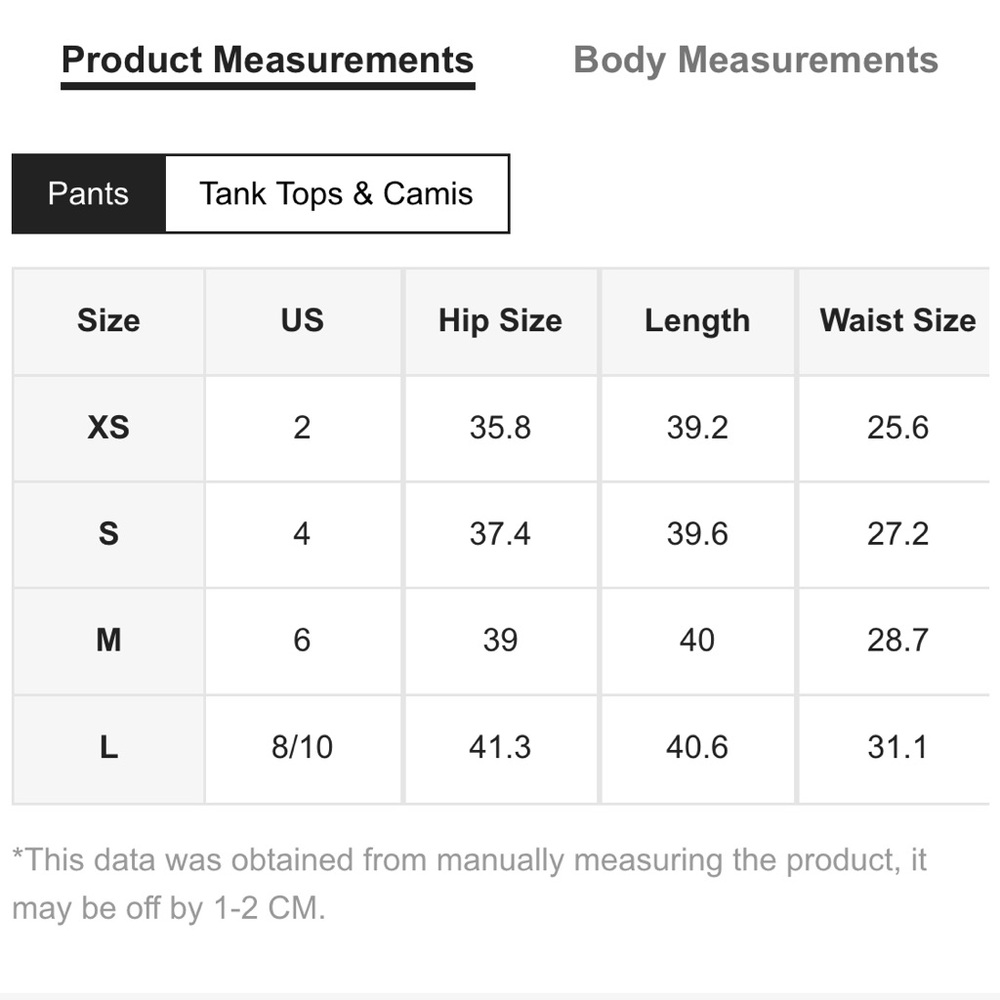Select the L size row label
This screenshot has width=1000, height=1000.
point(108,748)
